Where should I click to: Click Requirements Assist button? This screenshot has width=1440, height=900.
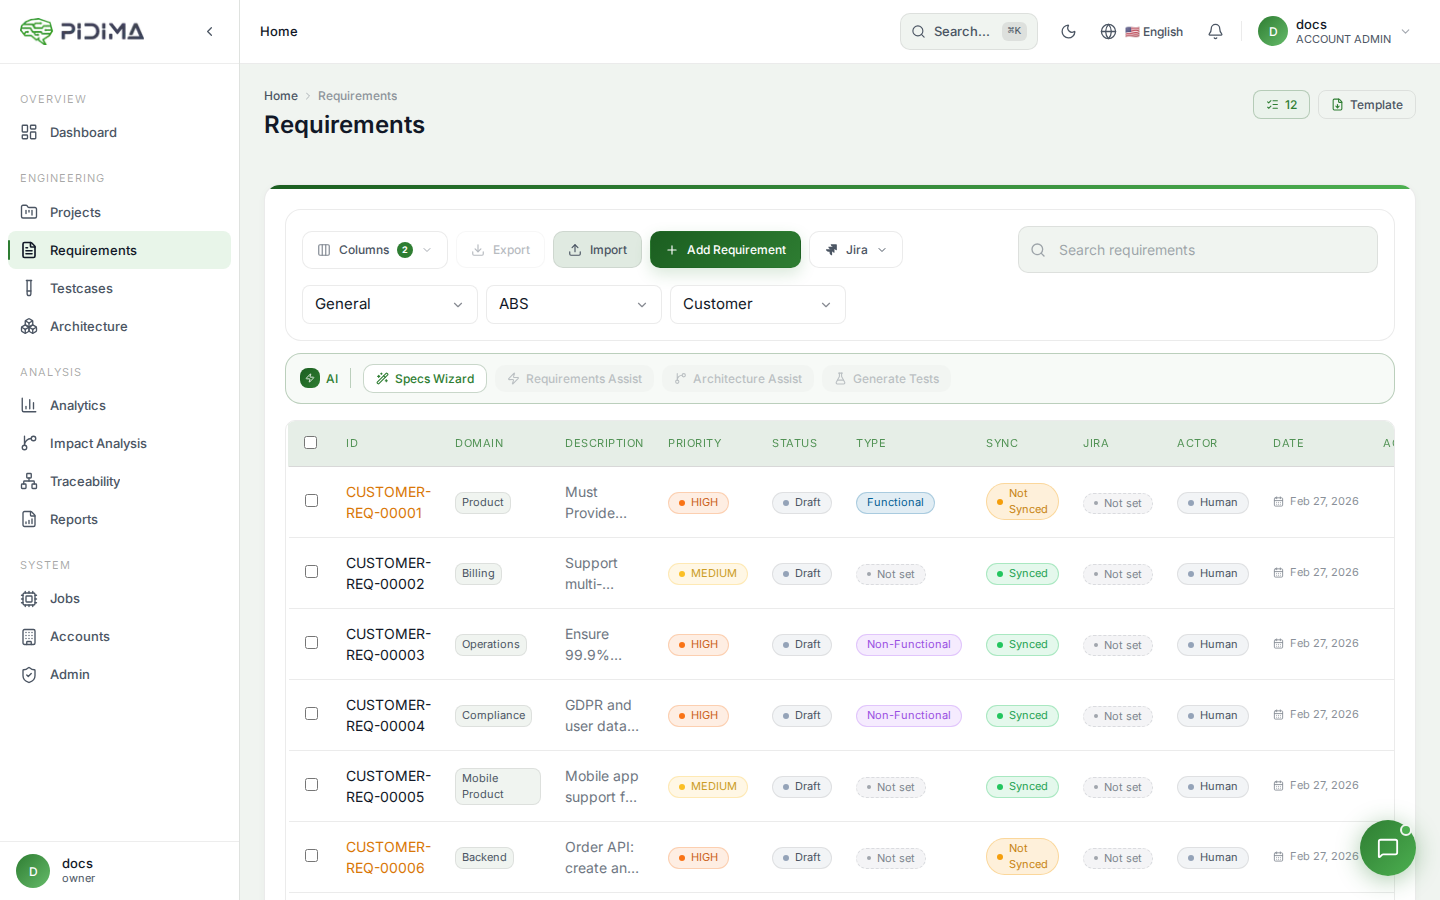click(x=574, y=379)
